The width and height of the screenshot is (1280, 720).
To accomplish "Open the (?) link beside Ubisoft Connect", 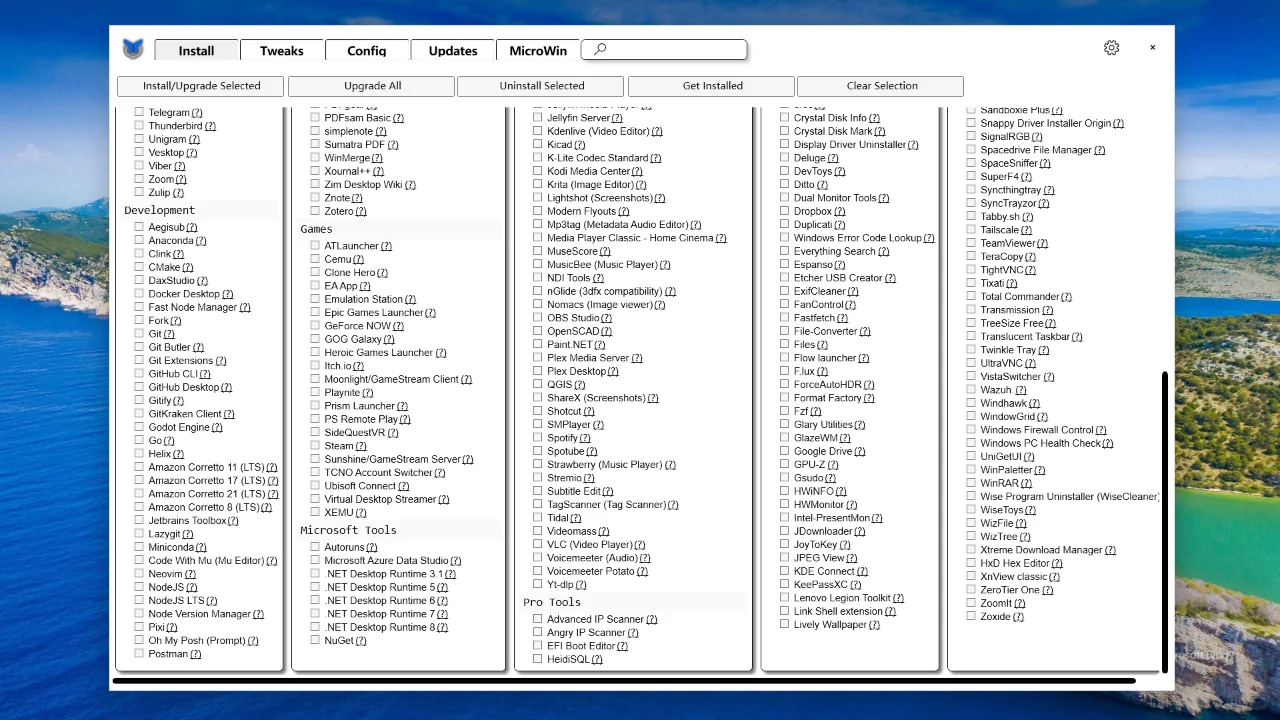I will (404, 486).
